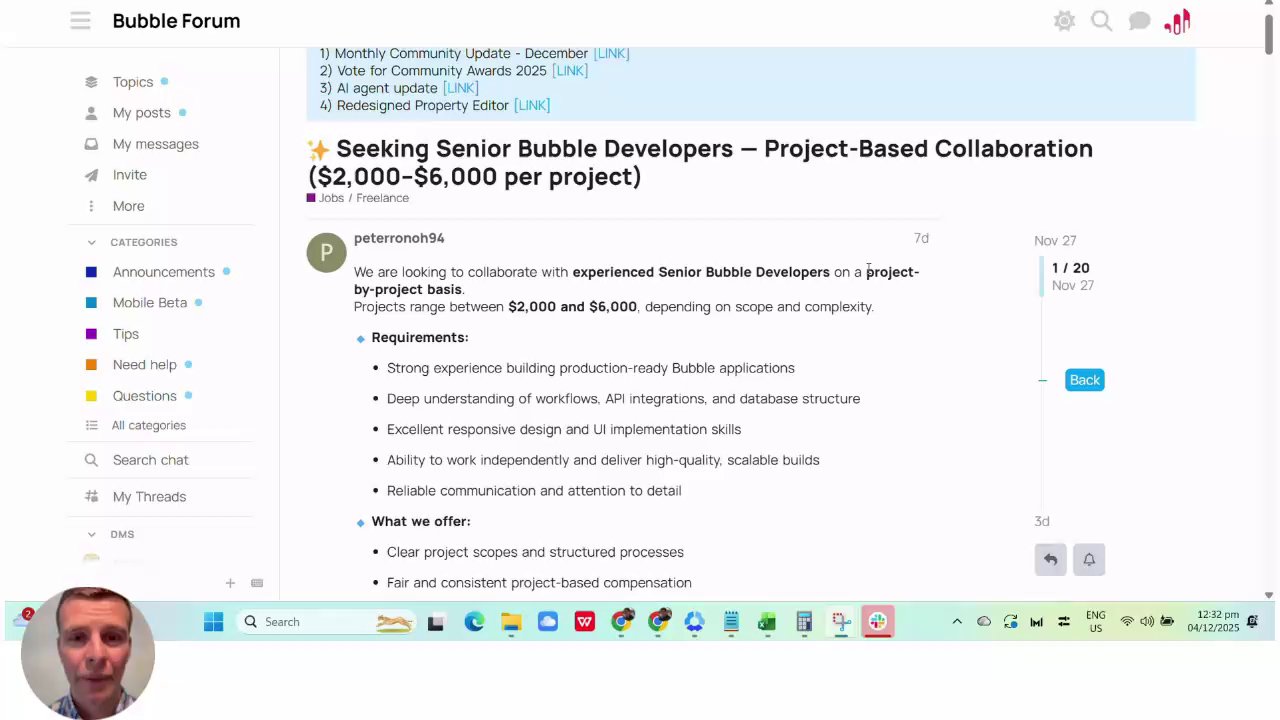Open Snipping Tool from taskbar
This screenshot has height=720, width=1280.
[841, 622]
